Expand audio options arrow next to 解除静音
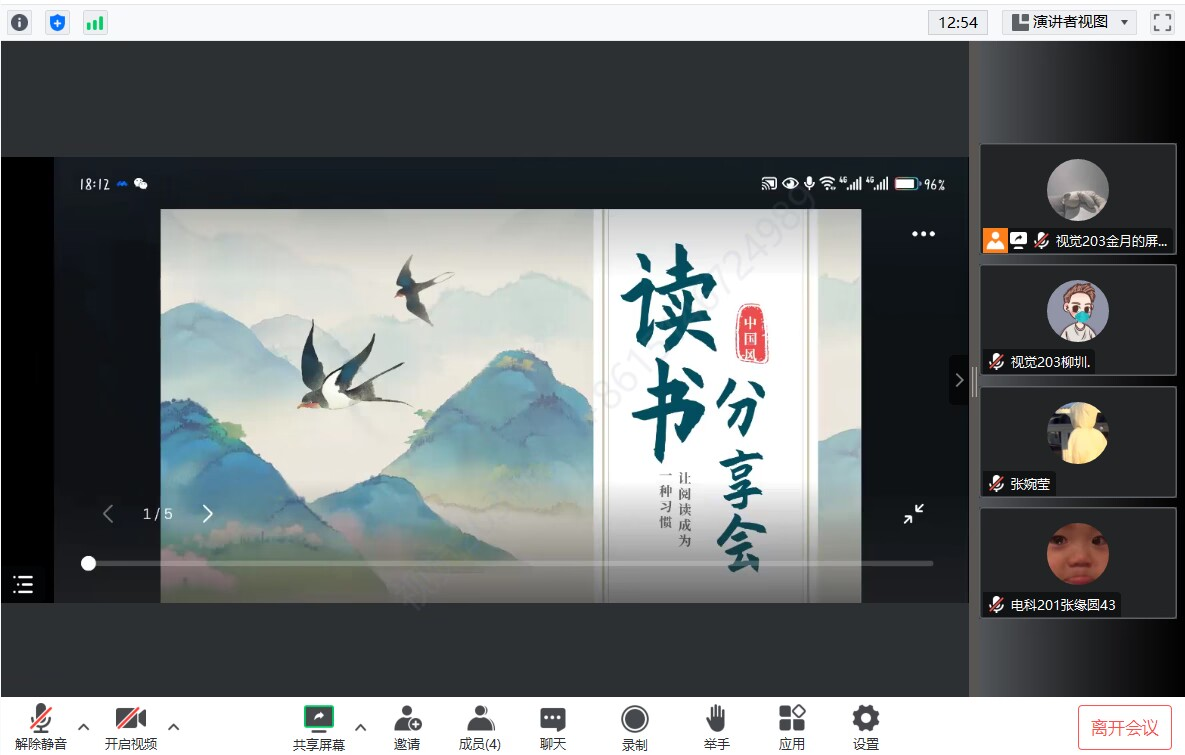 pyautogui.click(x=84, y=726)
